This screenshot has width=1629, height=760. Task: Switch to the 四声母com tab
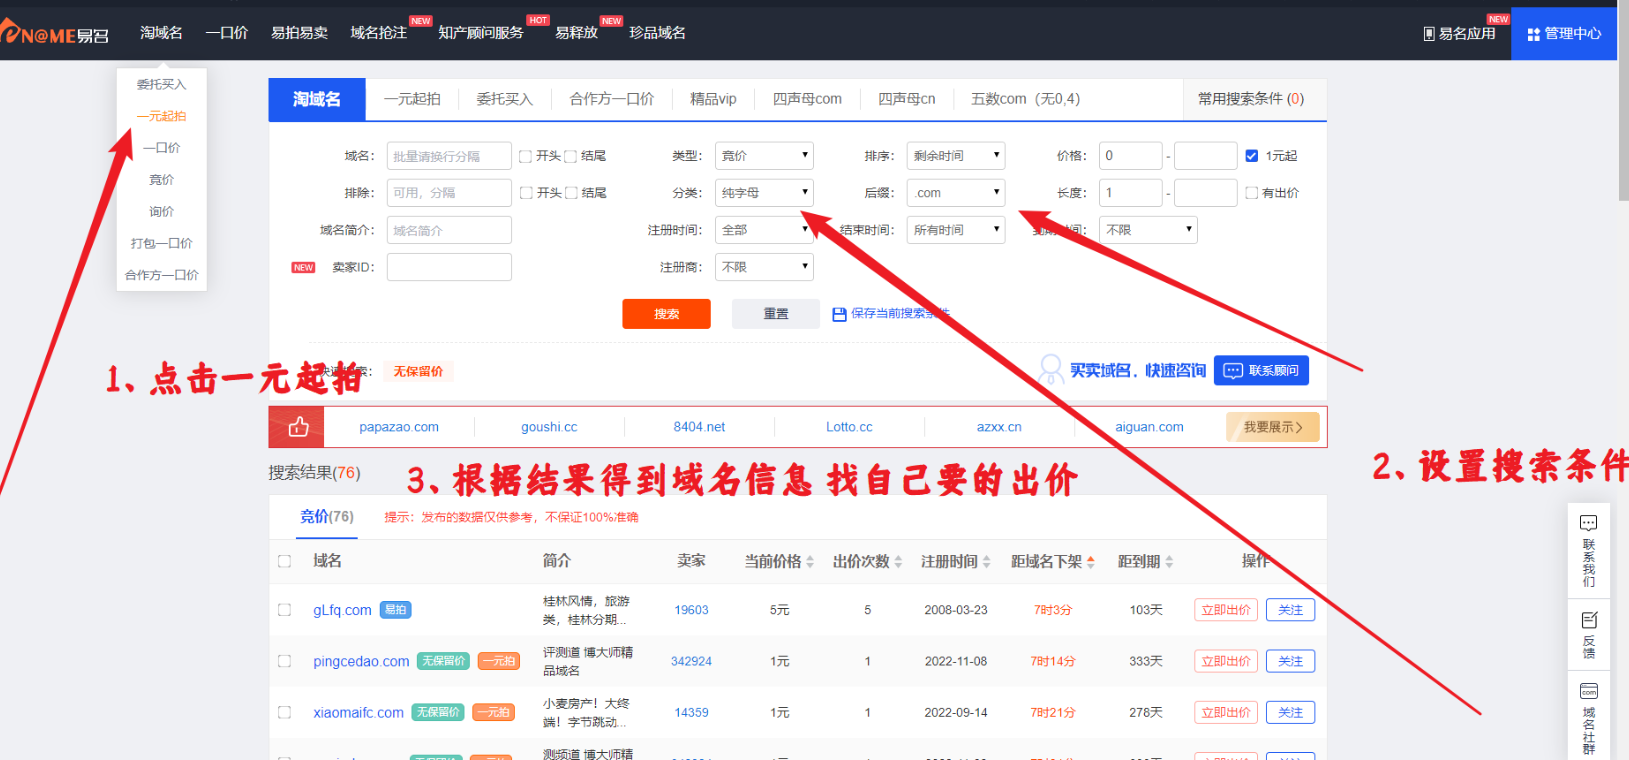pos(807,99)
